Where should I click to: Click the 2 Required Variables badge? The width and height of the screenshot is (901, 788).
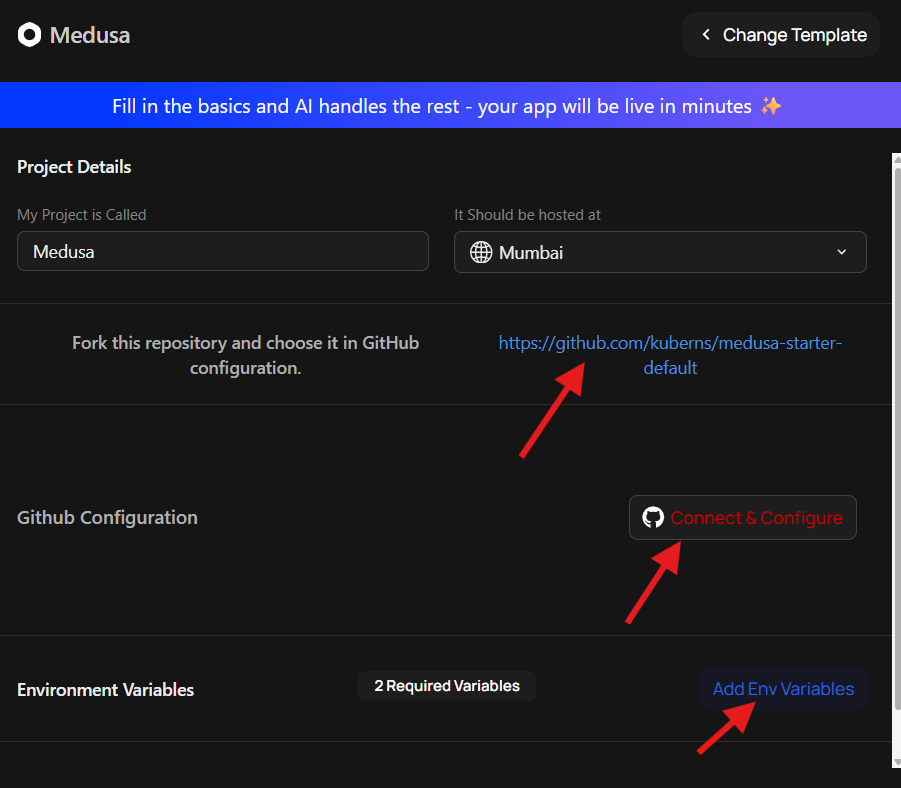click(x=446, y=686)
